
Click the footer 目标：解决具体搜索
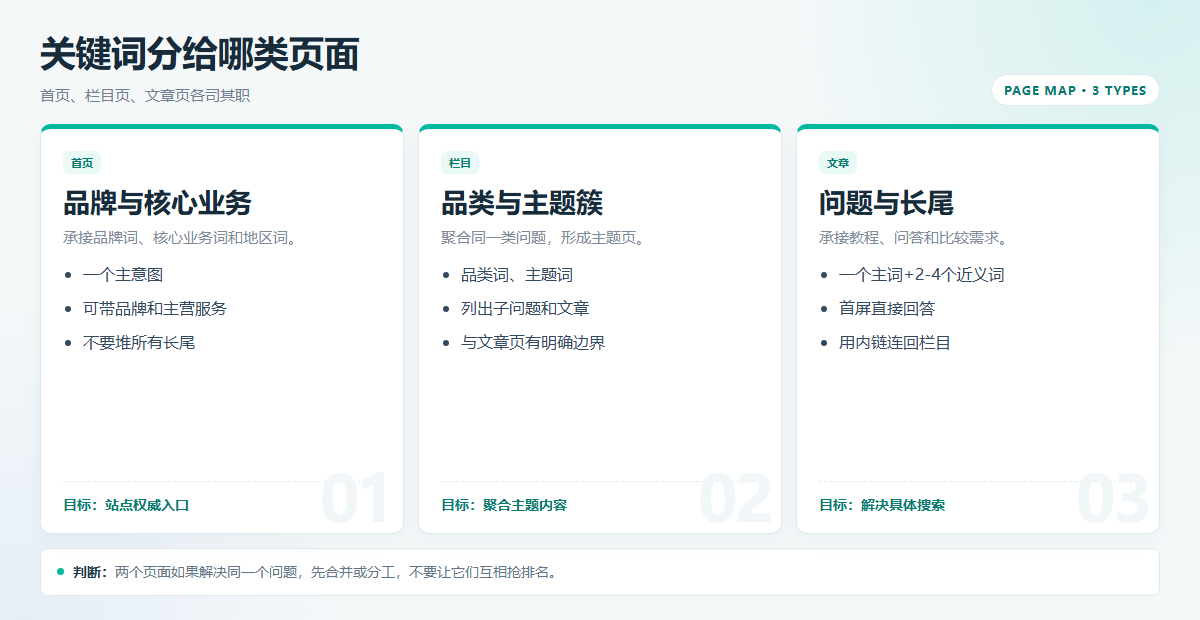tap(882, 505)
